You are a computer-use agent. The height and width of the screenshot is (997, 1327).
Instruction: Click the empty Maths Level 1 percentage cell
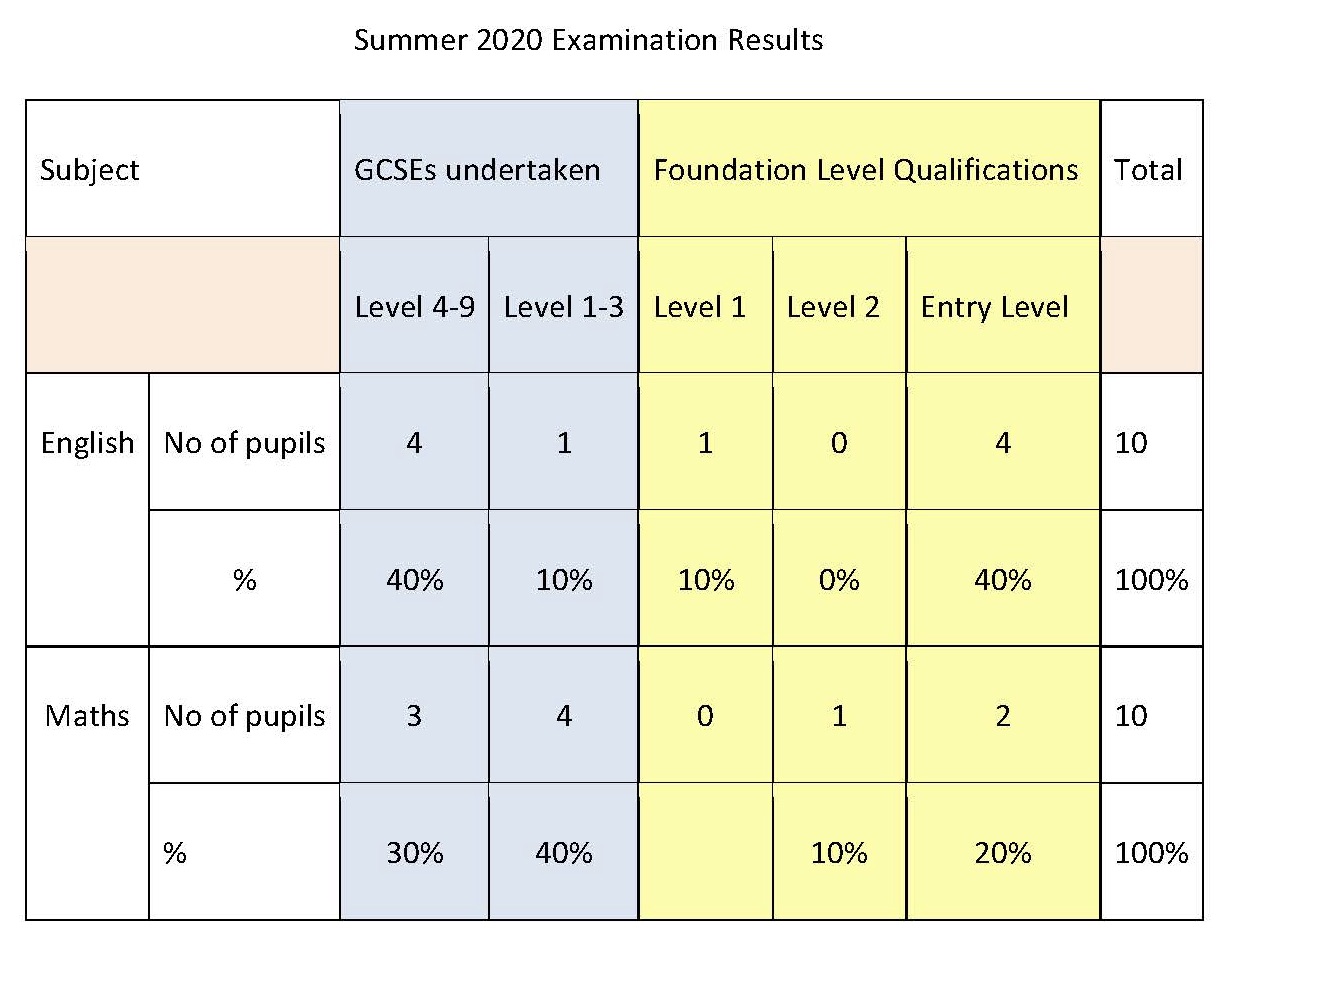pos(705,852)
